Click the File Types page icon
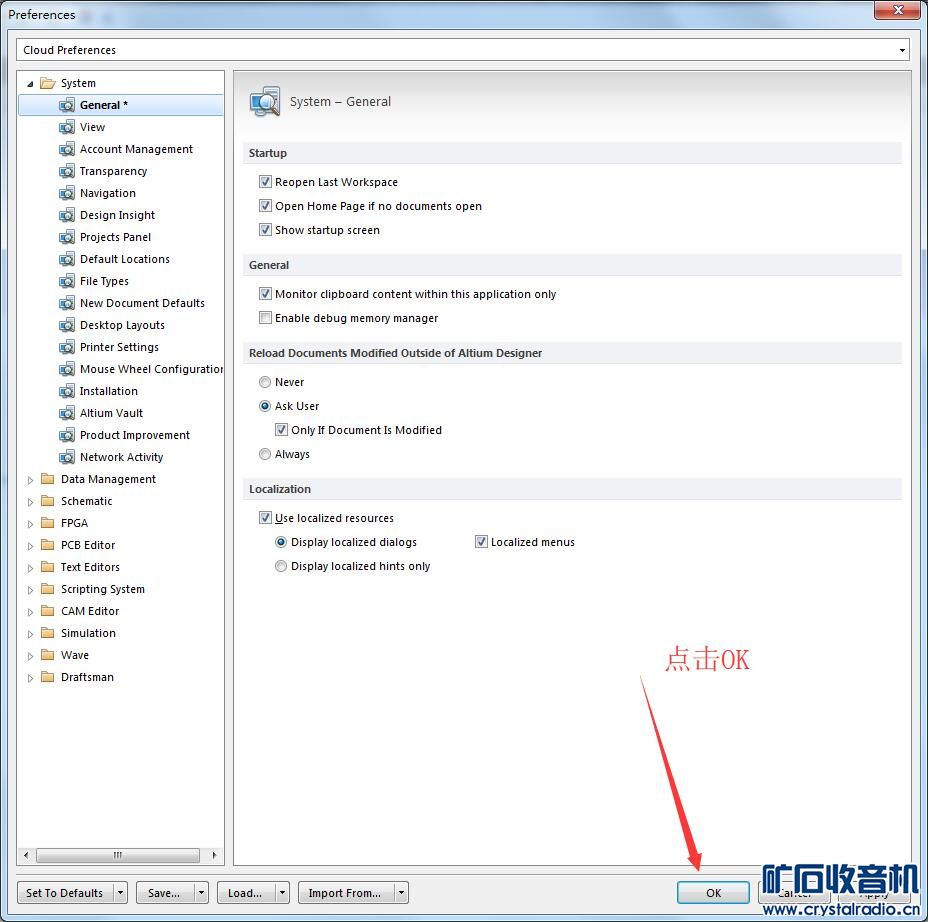This screenshot has width=928, height=922. (x=67, y=281)
